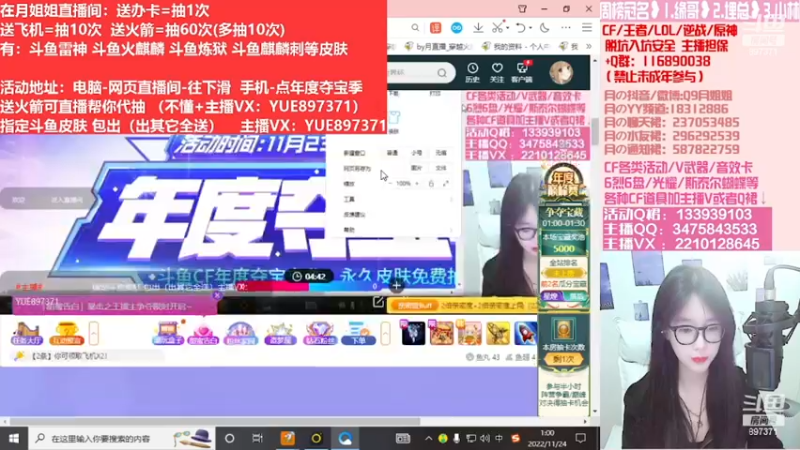Open the three-dots more options icon
This screenshot has width=800, height=450.
[566, 28]
